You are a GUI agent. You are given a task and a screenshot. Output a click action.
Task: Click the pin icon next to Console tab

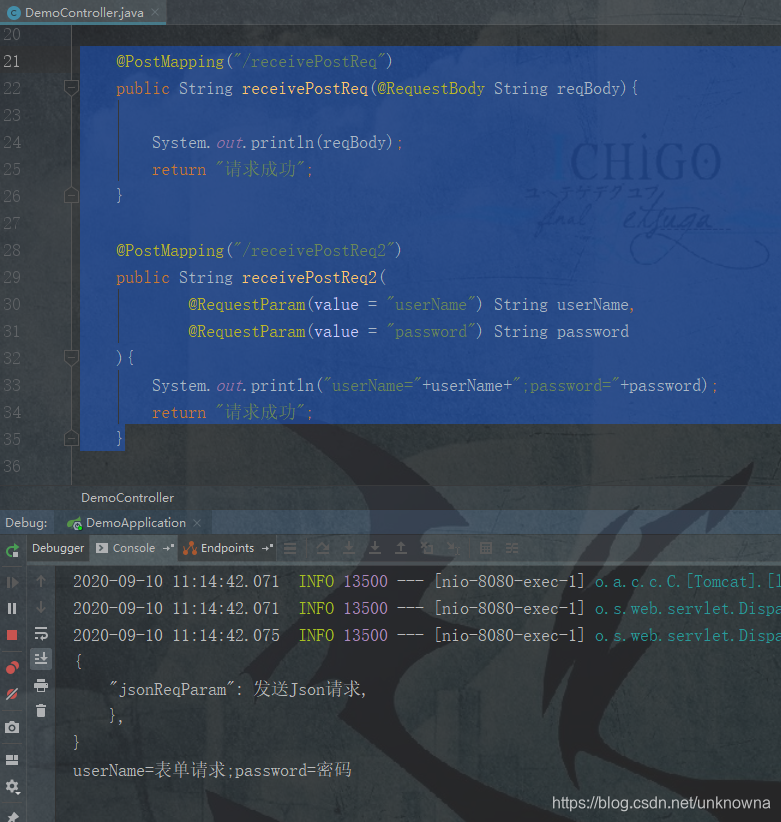tap(168, 548)
